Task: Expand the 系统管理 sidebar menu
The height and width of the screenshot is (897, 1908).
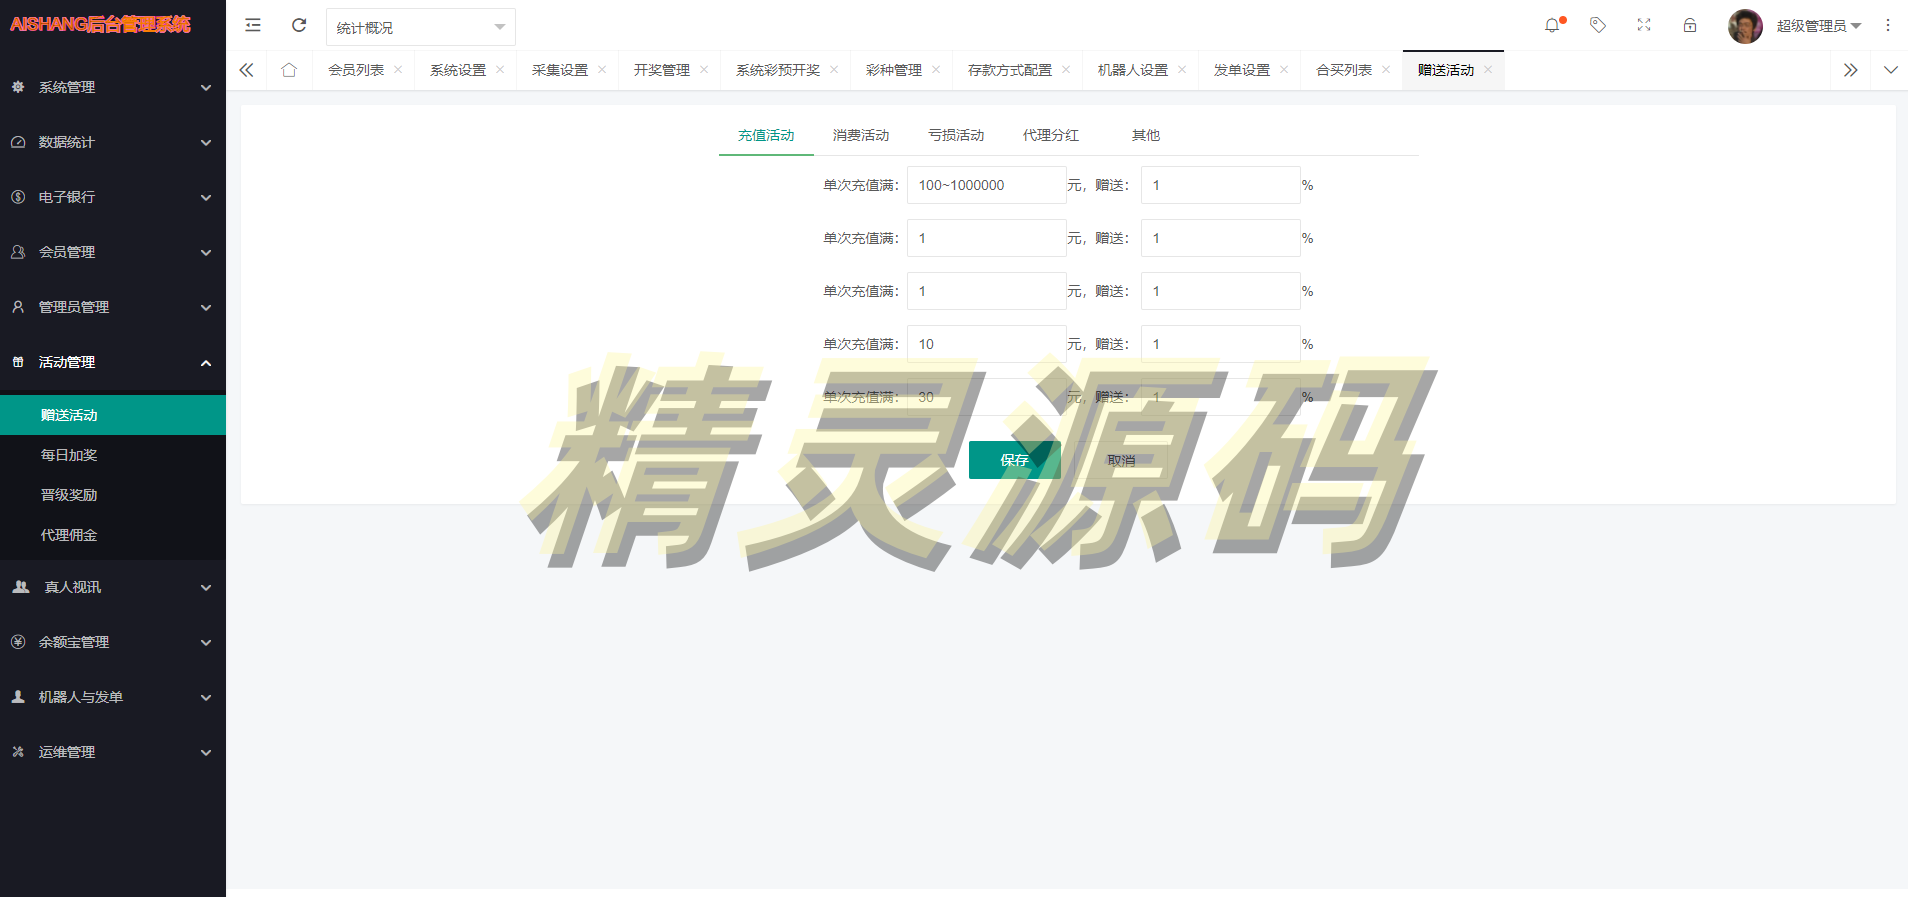Action: click(112, 87)
